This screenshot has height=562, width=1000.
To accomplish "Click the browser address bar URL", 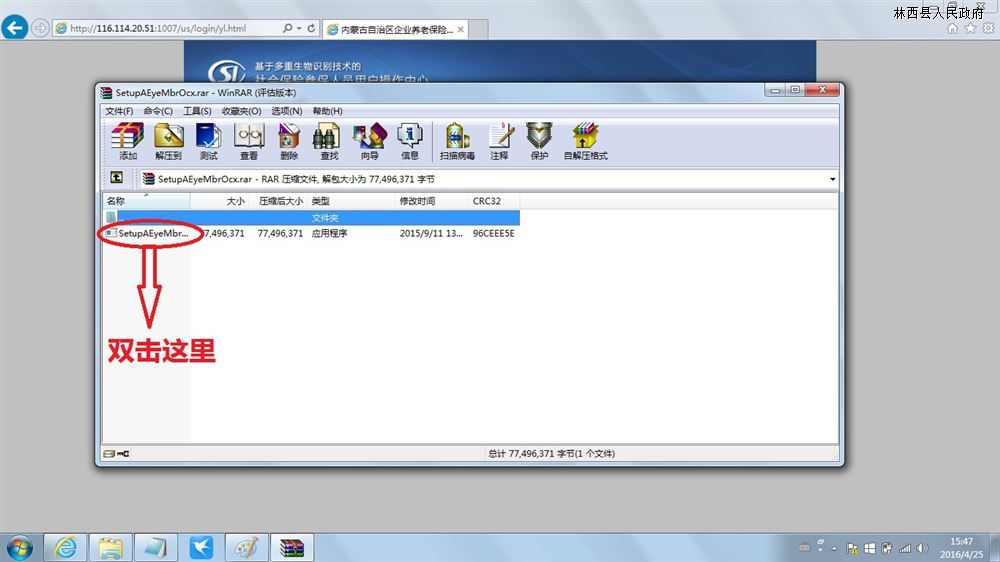I will pyautogui.click(x=160, y=29).
